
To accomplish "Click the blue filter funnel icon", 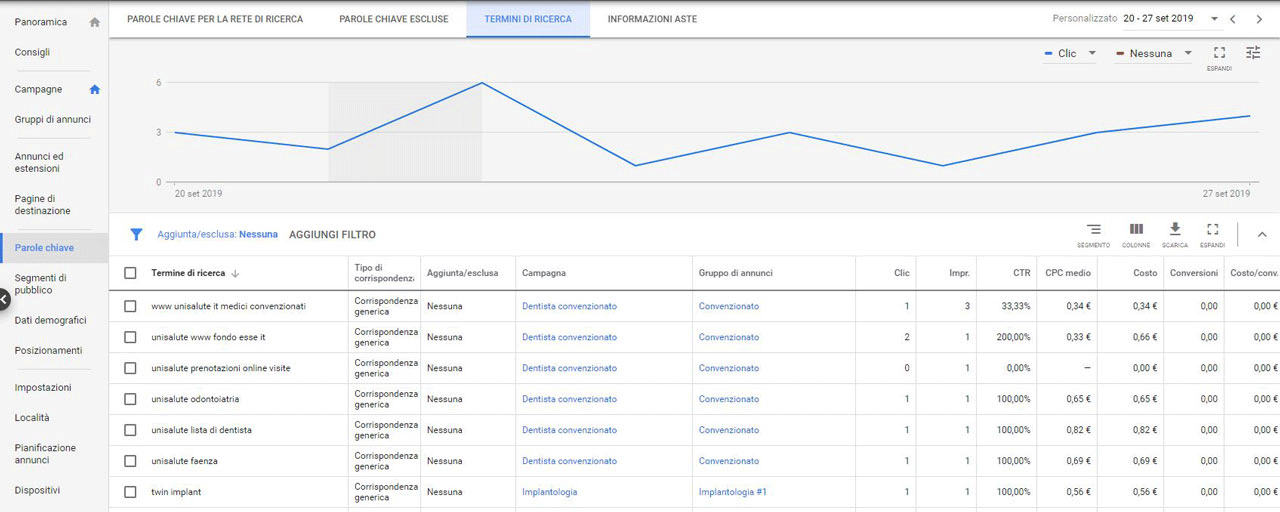I will click(x=136, y=235).
